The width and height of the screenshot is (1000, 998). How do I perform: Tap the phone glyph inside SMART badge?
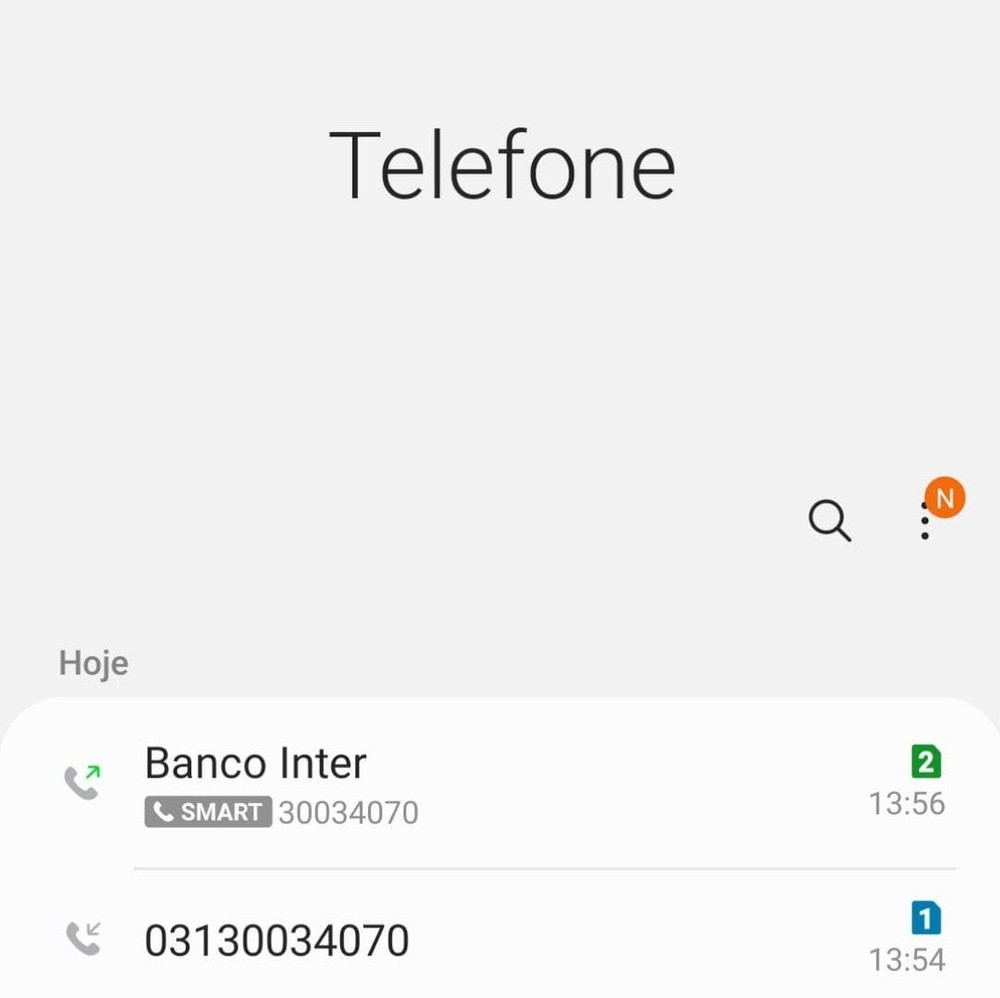(164, 812)
